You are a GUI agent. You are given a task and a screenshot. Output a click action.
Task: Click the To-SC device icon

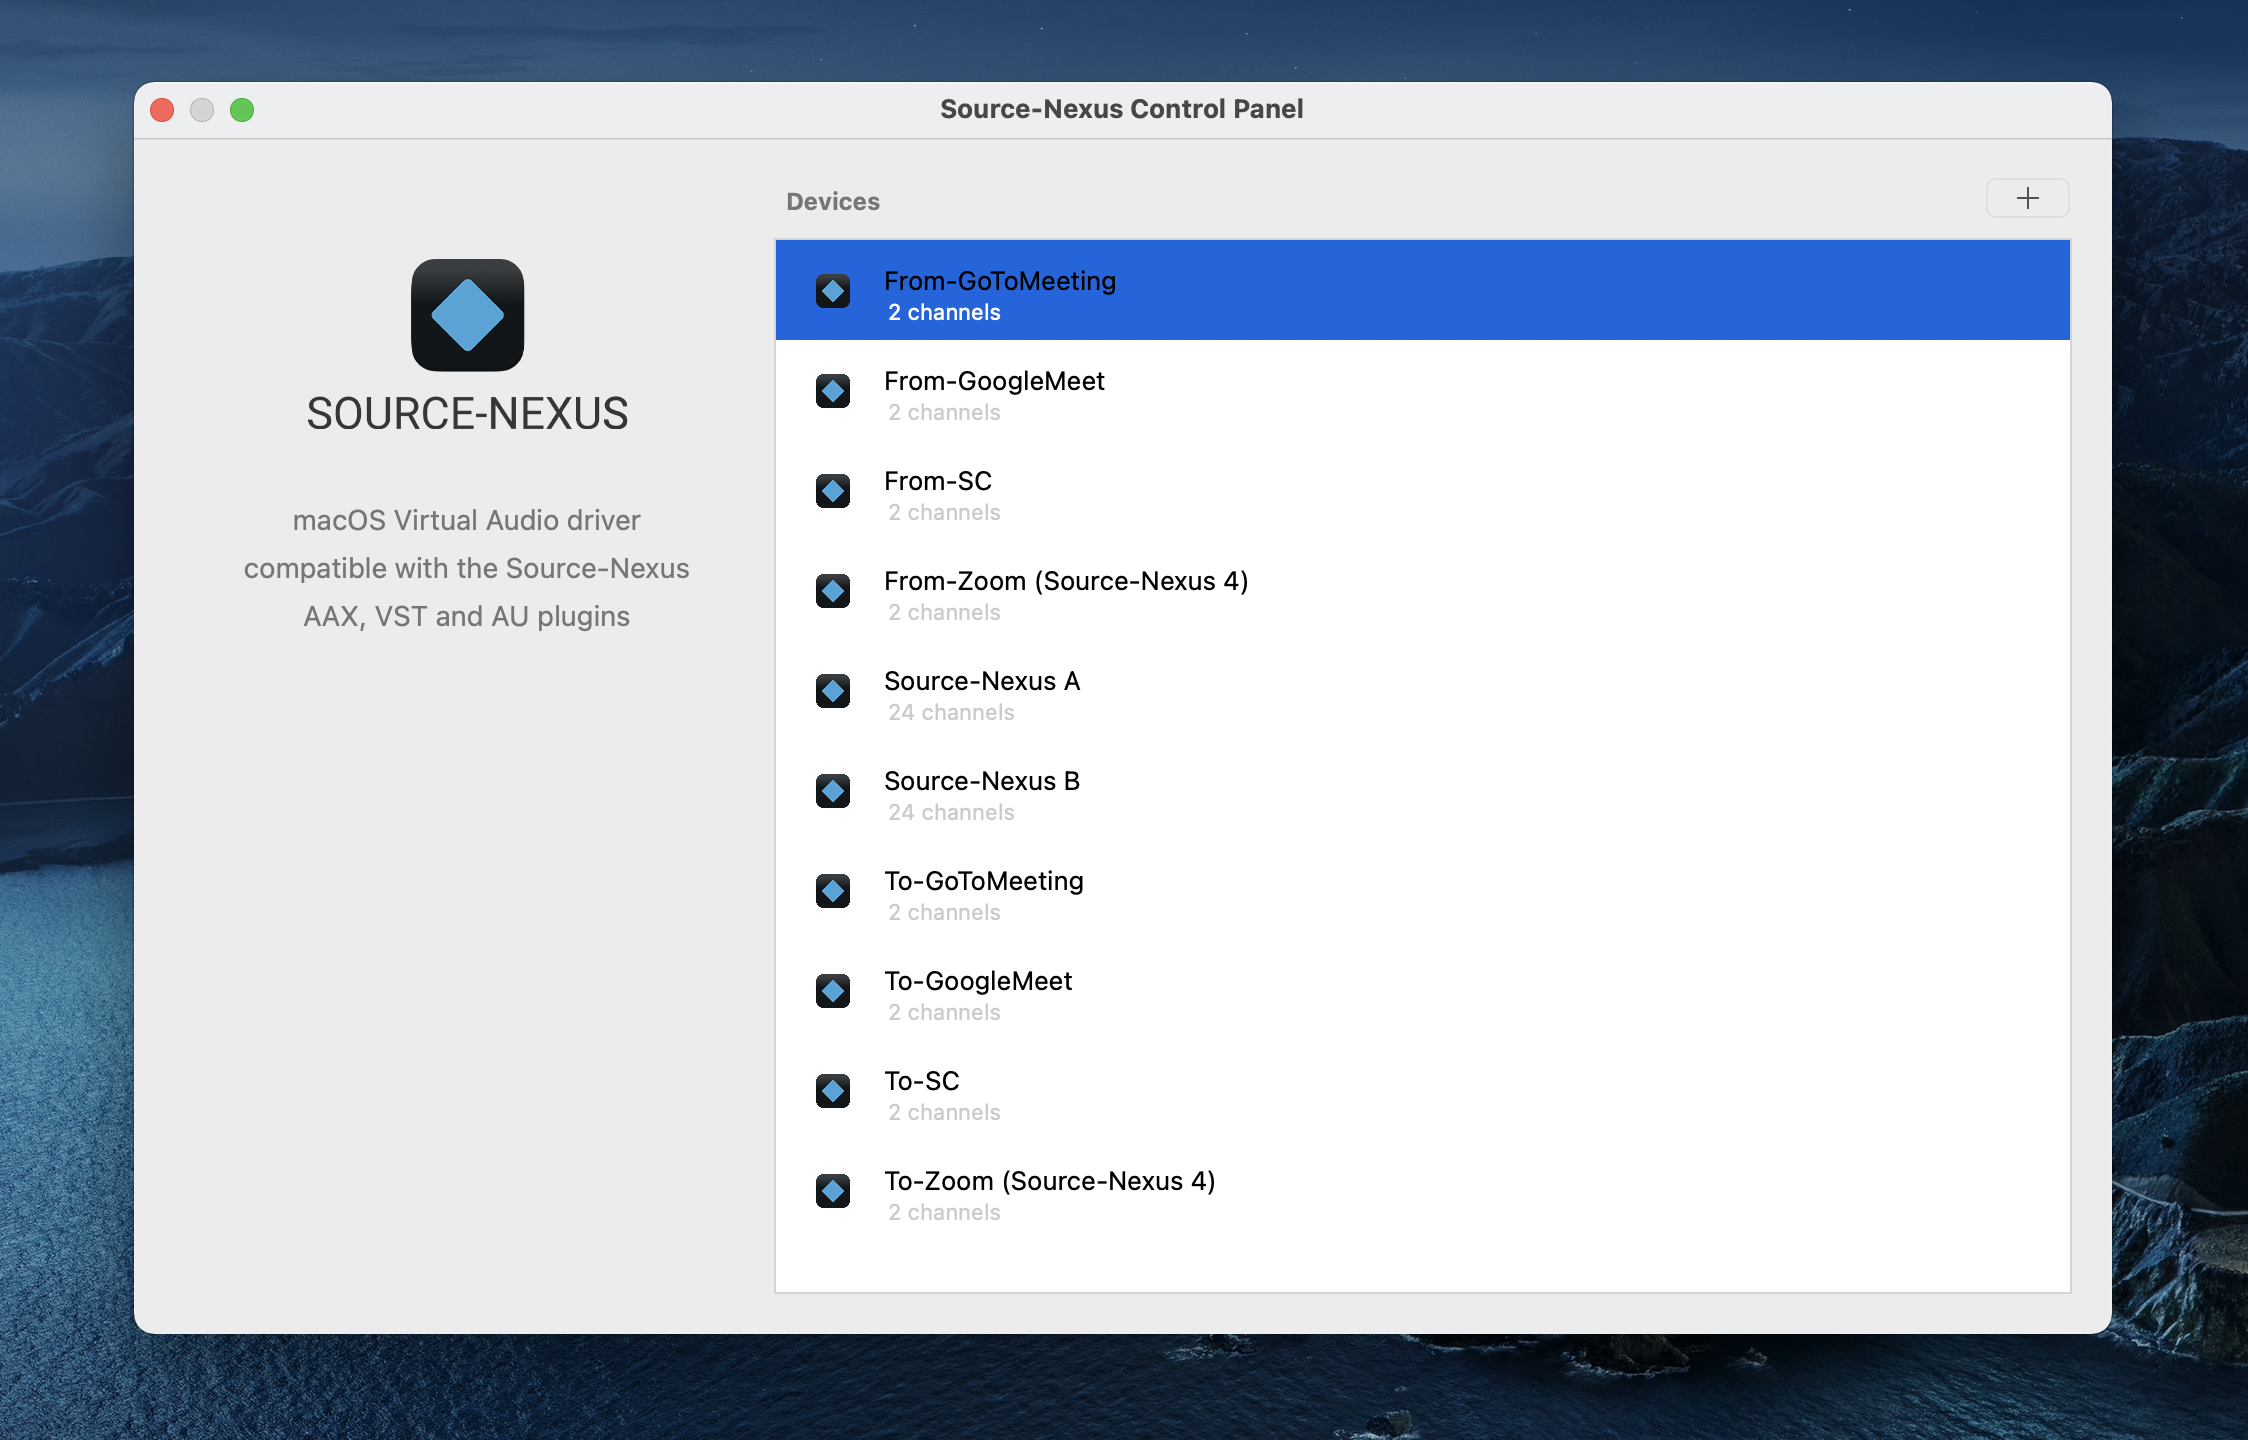[x=832, y=1091]
